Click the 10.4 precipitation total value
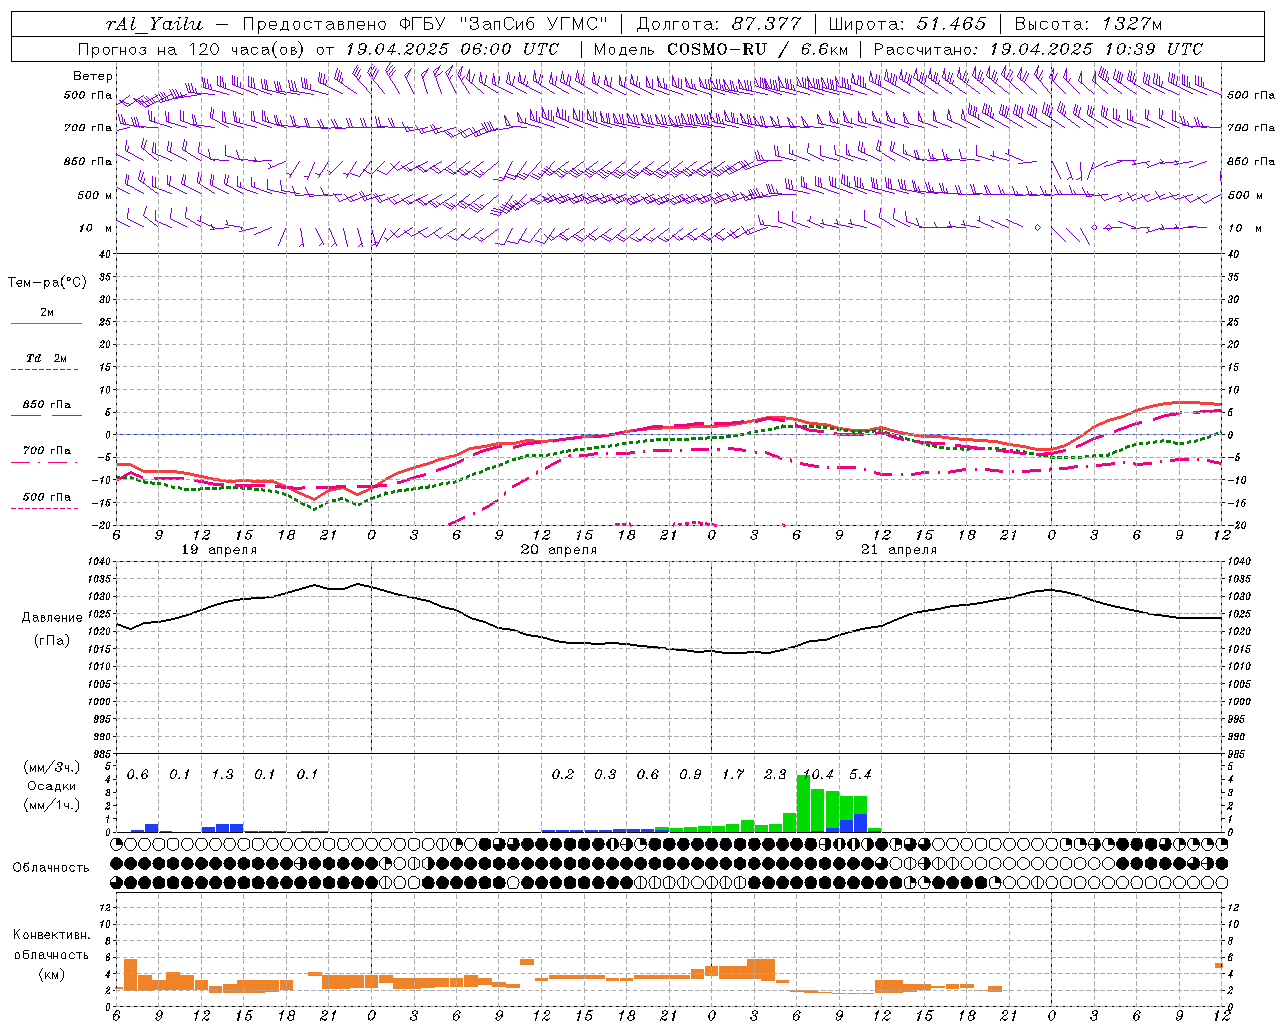The image size is (1280, 1024). pyautogui.click(x=818, y=775)
